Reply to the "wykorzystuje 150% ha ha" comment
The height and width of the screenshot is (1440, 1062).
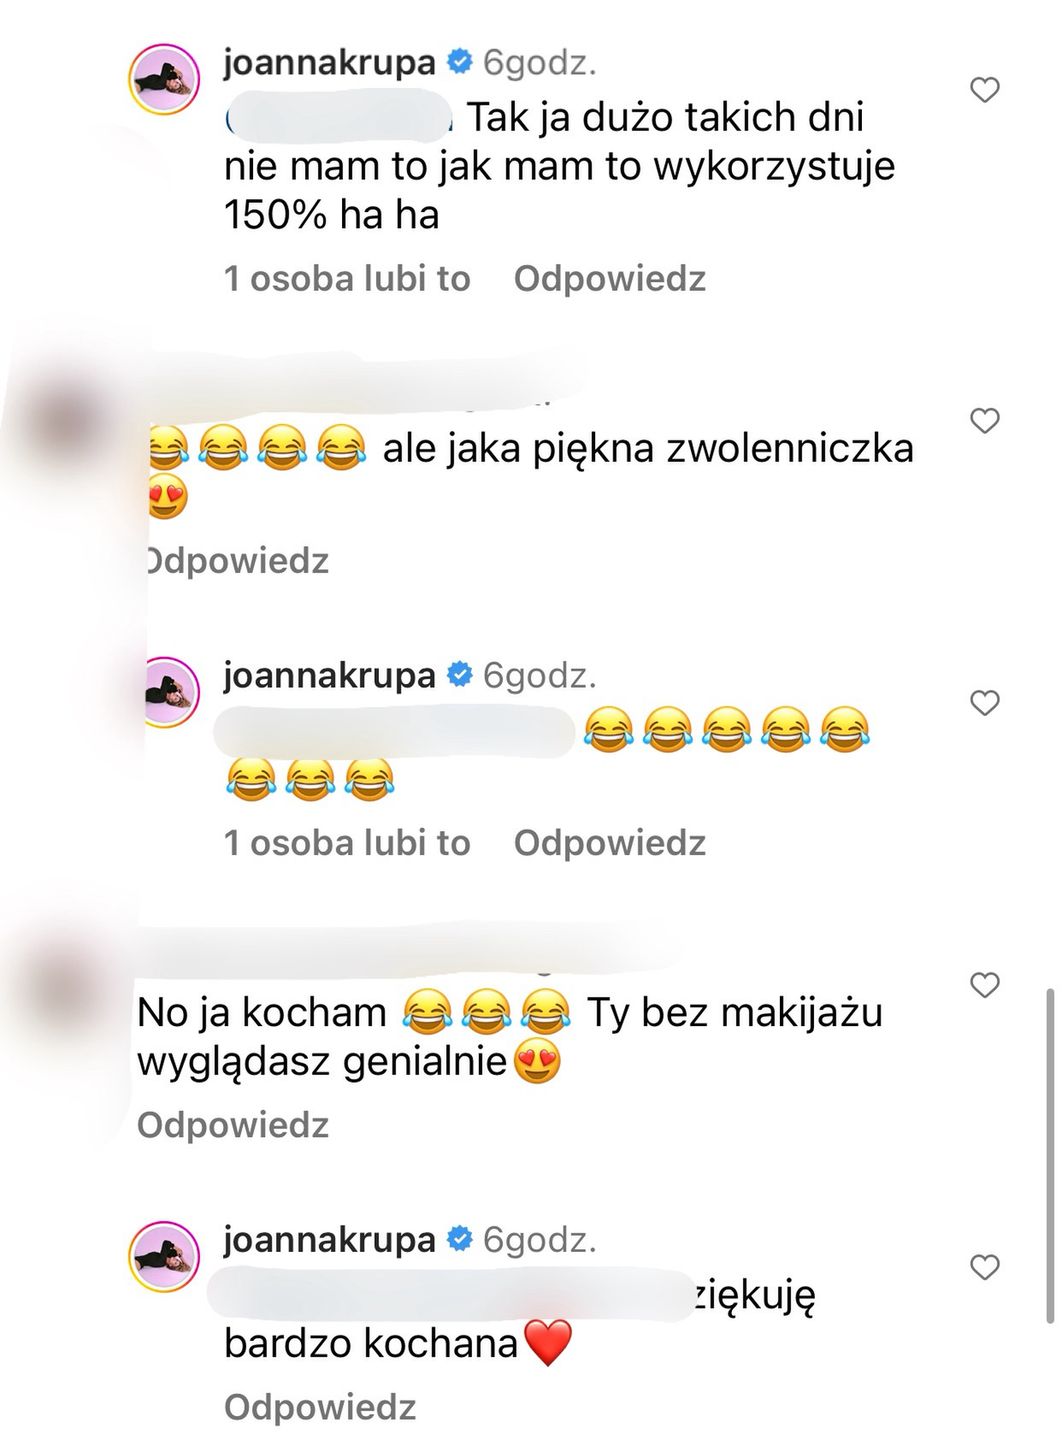pyautogui.click(x=609, y=279)
